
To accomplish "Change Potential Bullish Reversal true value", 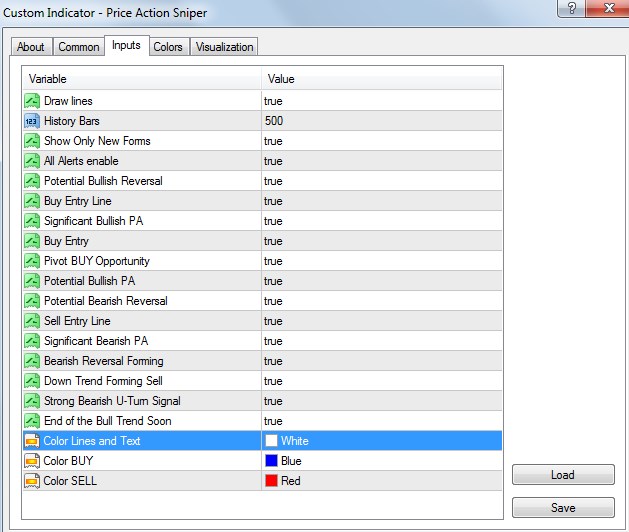I will pos(381,181).
